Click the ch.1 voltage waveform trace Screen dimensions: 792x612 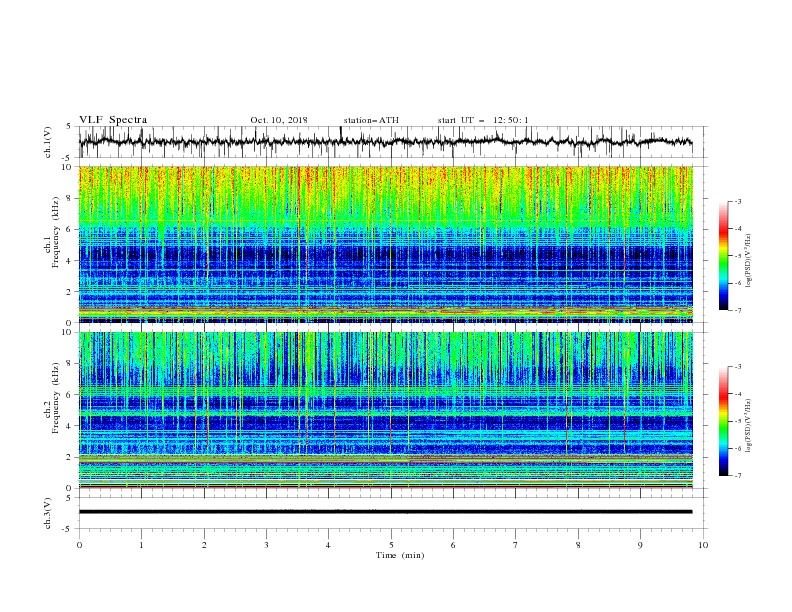click(x=385, y=142)
